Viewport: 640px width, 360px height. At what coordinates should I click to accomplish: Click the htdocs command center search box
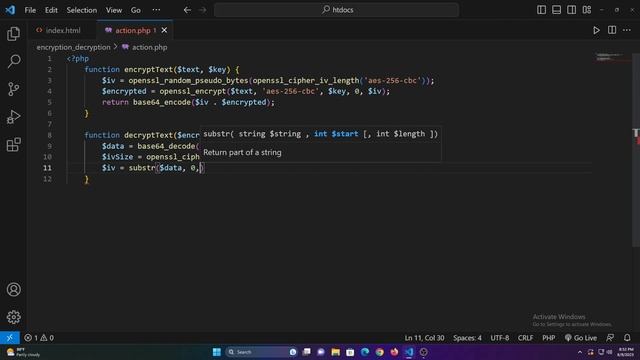click(336, 10)
